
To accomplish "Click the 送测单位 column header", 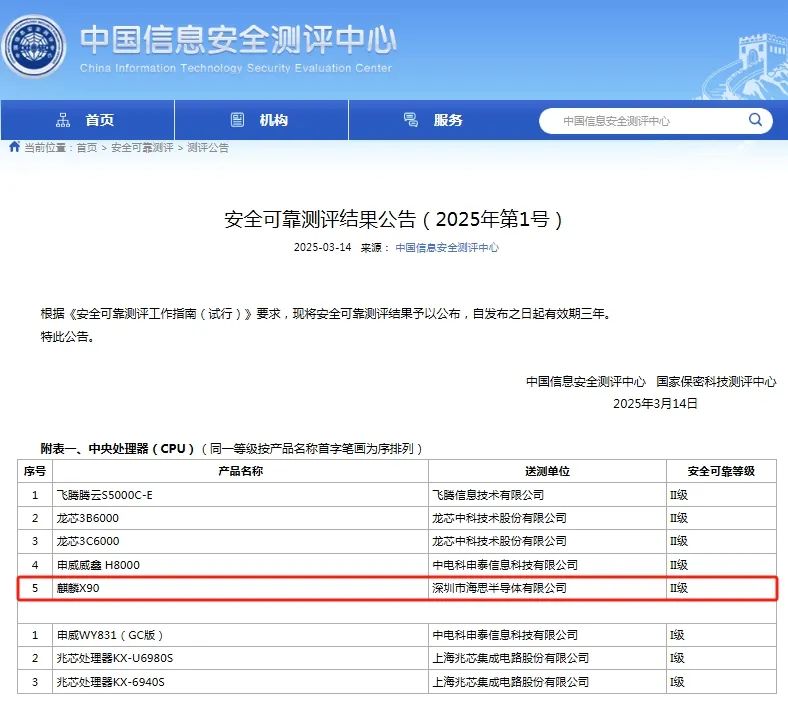I will [547, 471].
